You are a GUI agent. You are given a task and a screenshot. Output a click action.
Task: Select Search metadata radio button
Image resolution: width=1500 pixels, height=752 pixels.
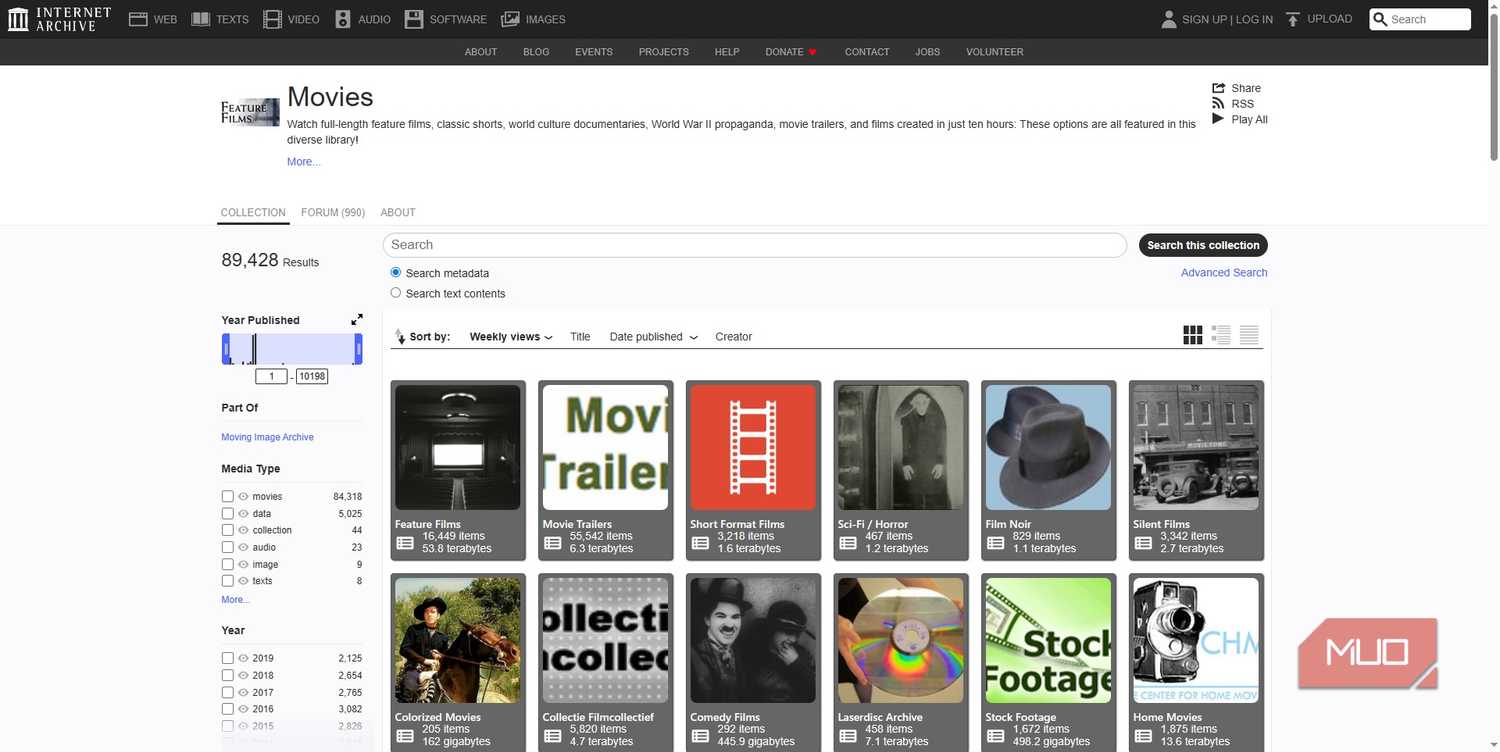tap(396, 272)
